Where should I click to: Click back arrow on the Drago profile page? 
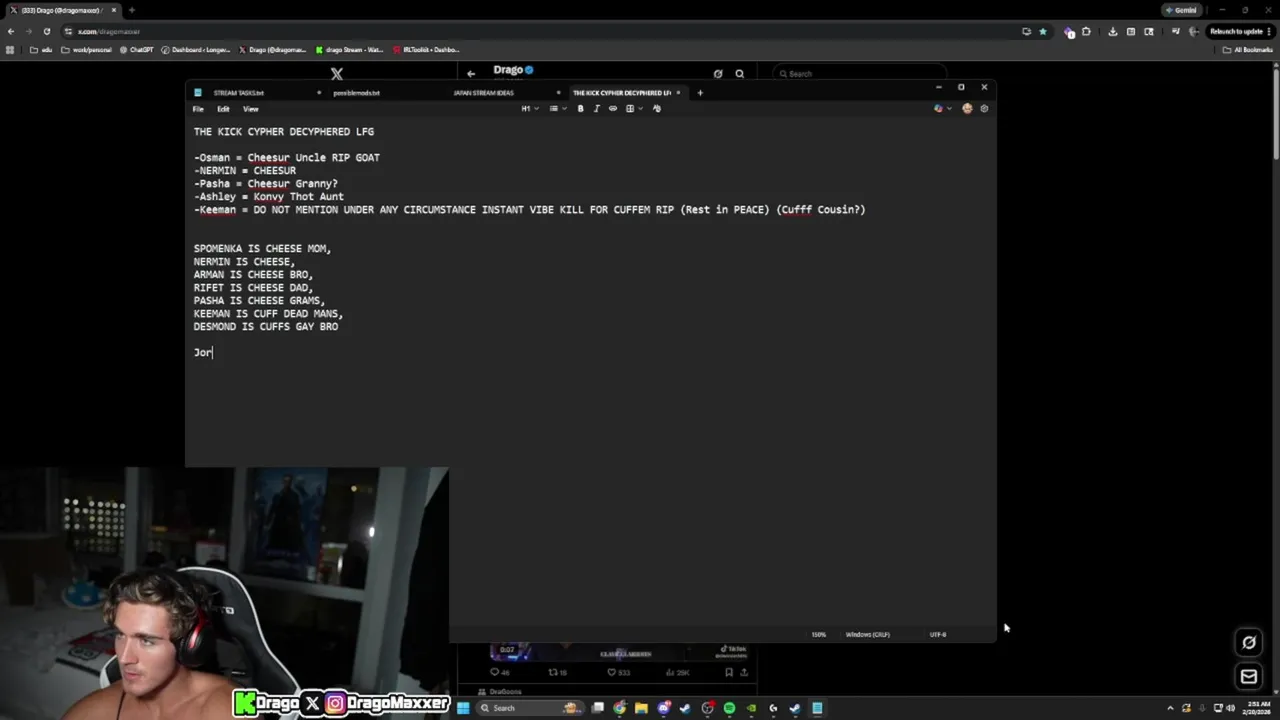(x=471, y=73)
